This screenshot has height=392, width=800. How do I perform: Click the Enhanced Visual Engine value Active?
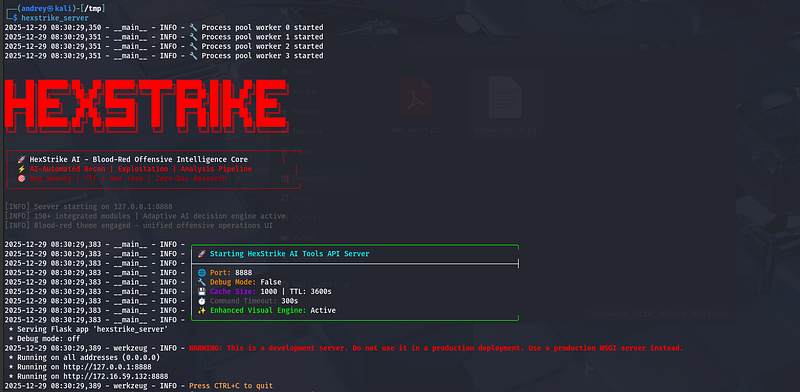tap(323, 310)
